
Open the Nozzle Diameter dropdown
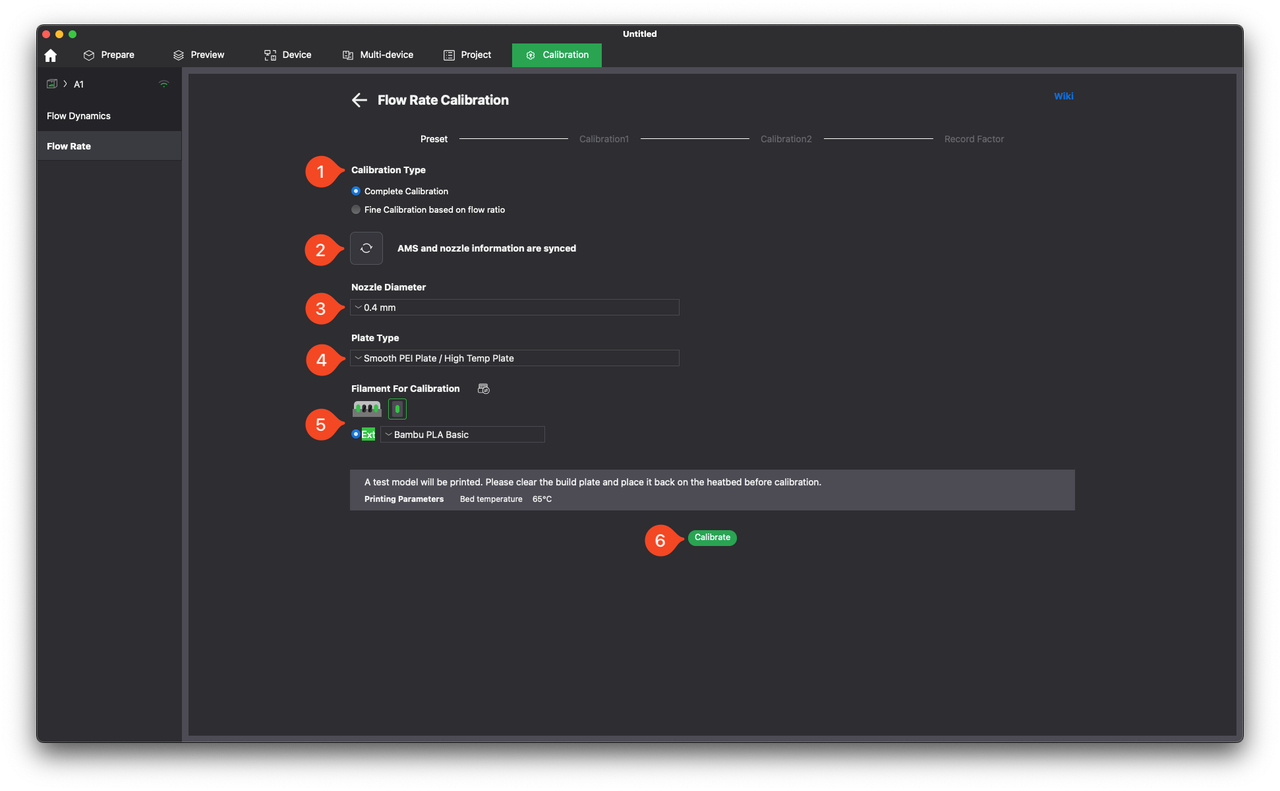tap(514, 308)
